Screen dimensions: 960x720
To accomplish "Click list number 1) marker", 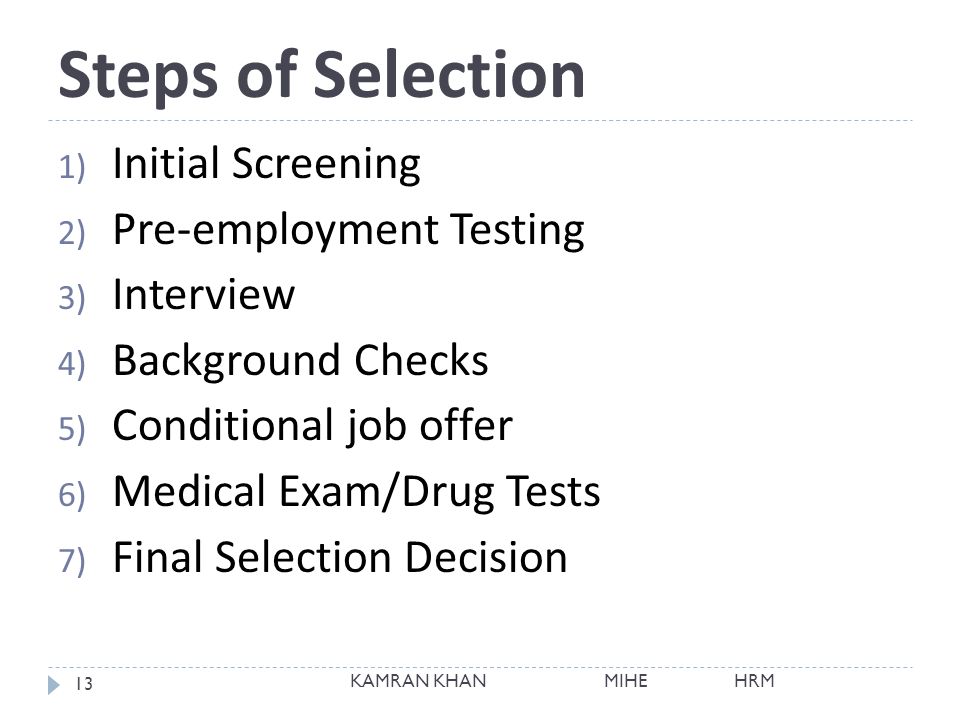I will [72, 167].
